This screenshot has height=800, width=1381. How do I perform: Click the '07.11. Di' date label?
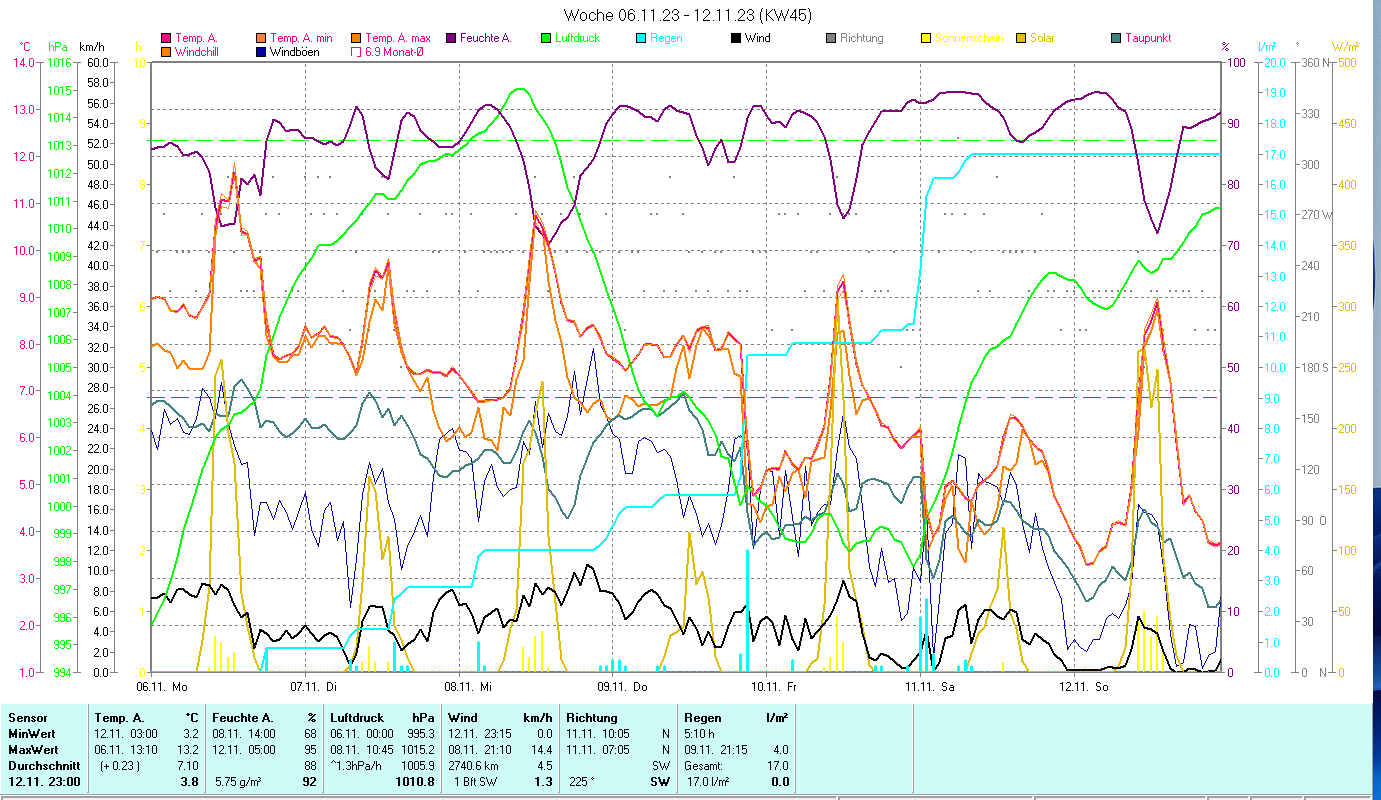[314, 687]
